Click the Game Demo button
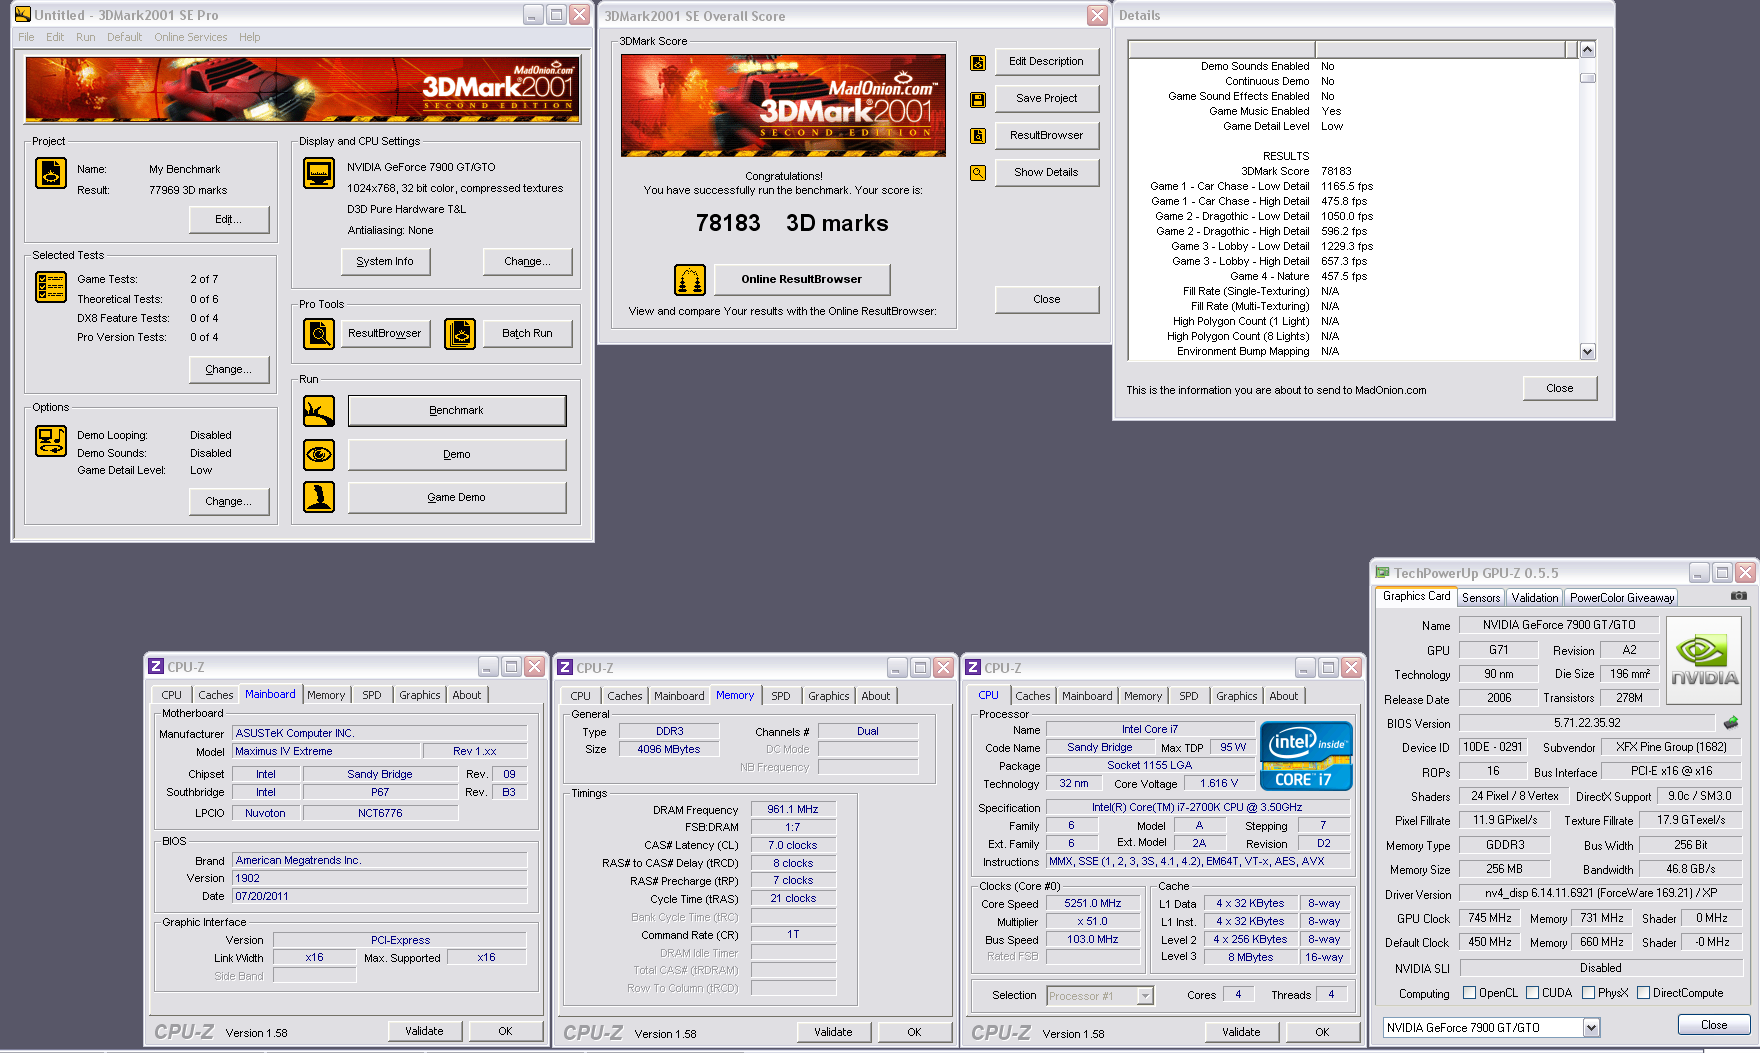Screen dimensions: 1760x1053 (456, 498)
